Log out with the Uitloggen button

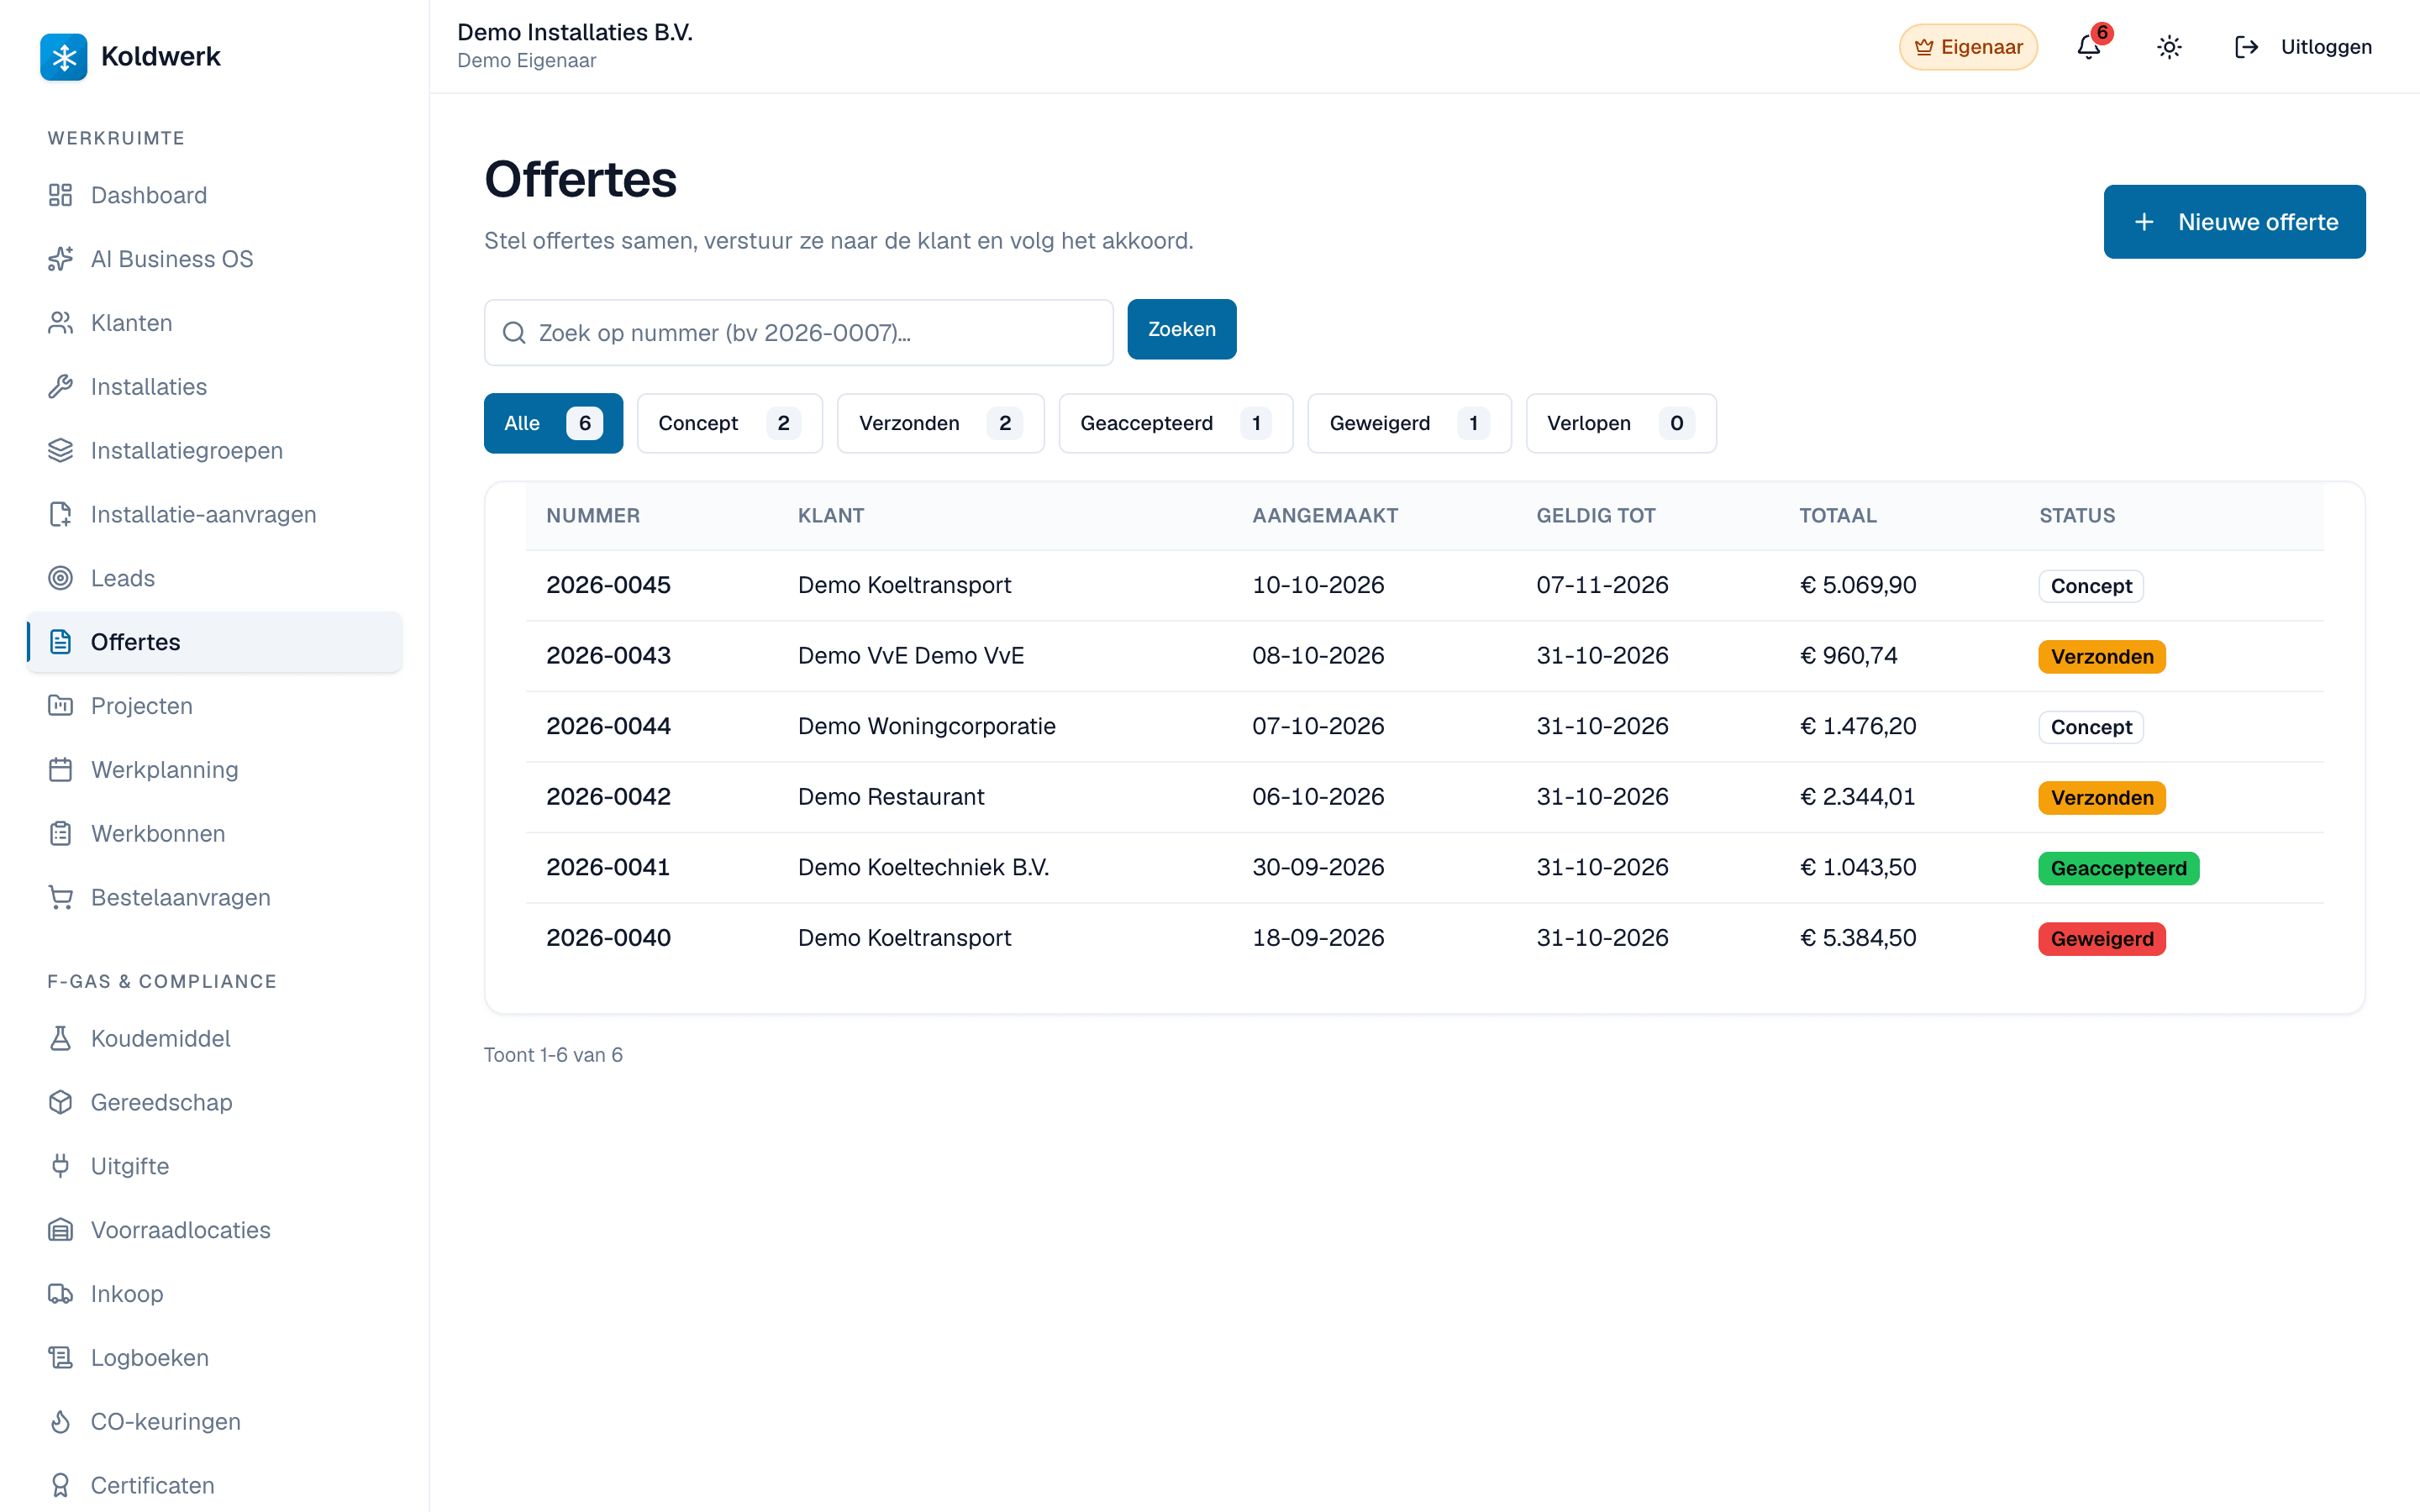[x=2303, y=47]
